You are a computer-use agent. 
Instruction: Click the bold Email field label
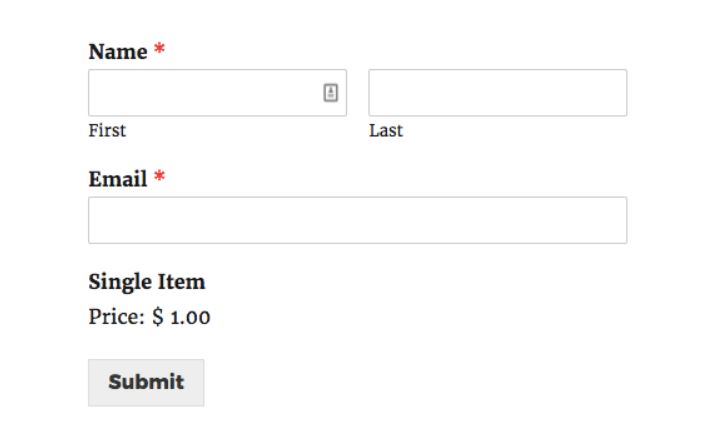(x=118, y=179)
